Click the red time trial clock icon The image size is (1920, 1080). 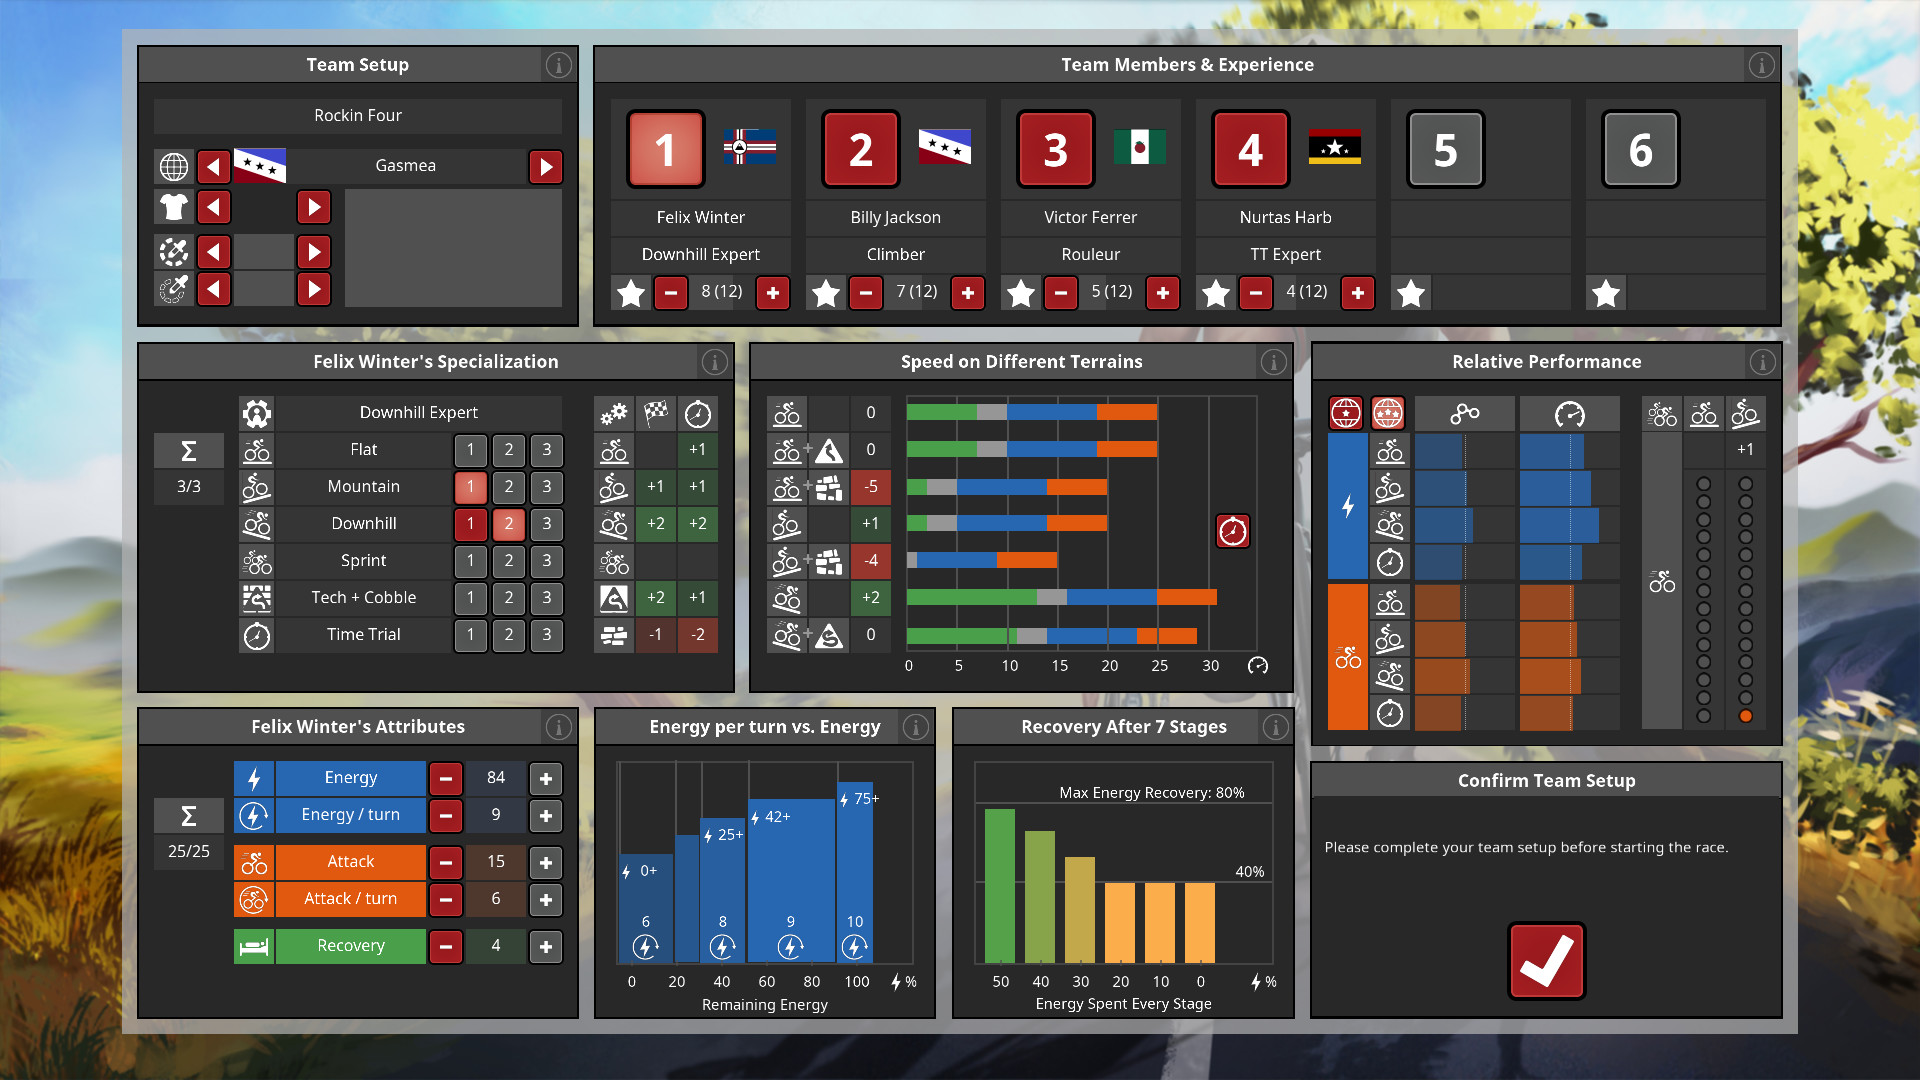(x=1232, y=531)
